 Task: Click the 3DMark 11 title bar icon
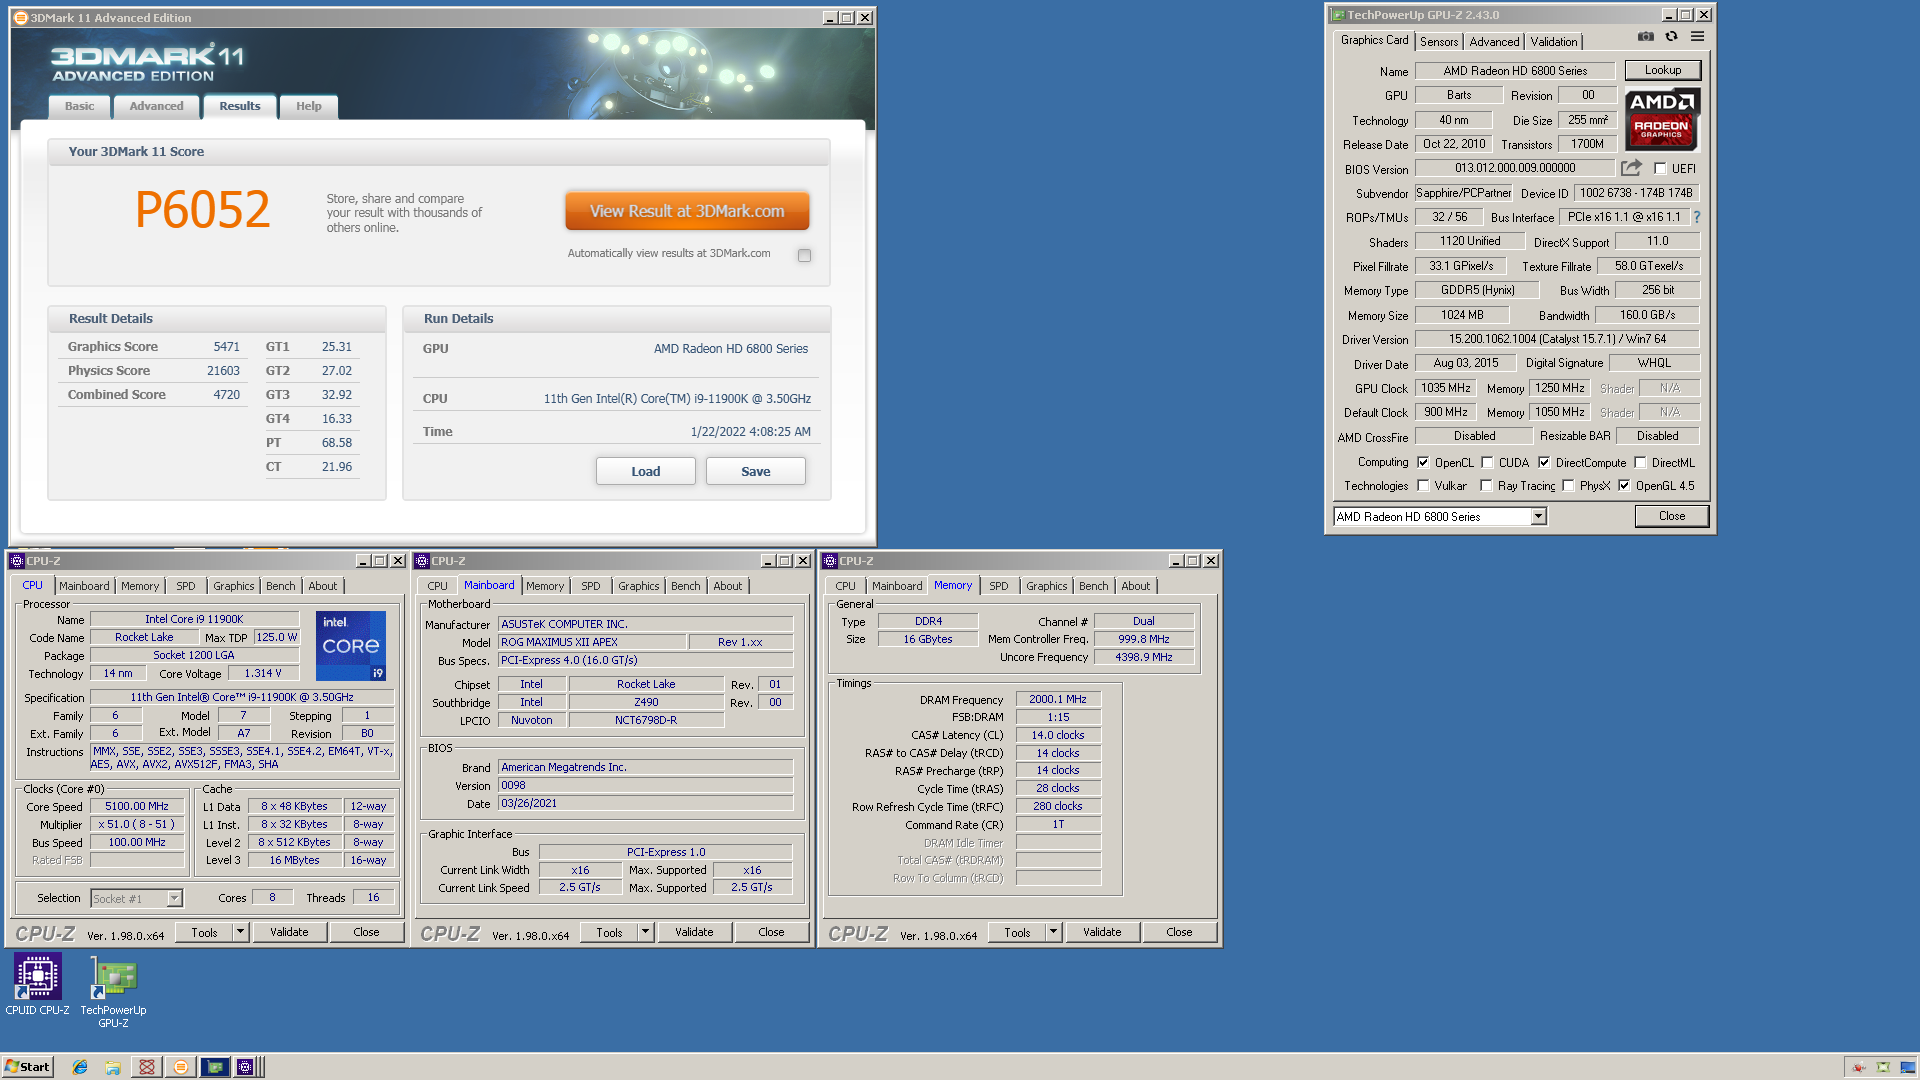(20, 17)
